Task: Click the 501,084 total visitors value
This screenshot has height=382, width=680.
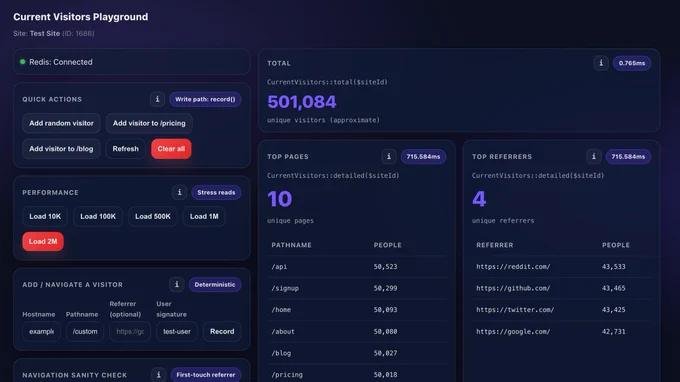Action: point(302,102)
